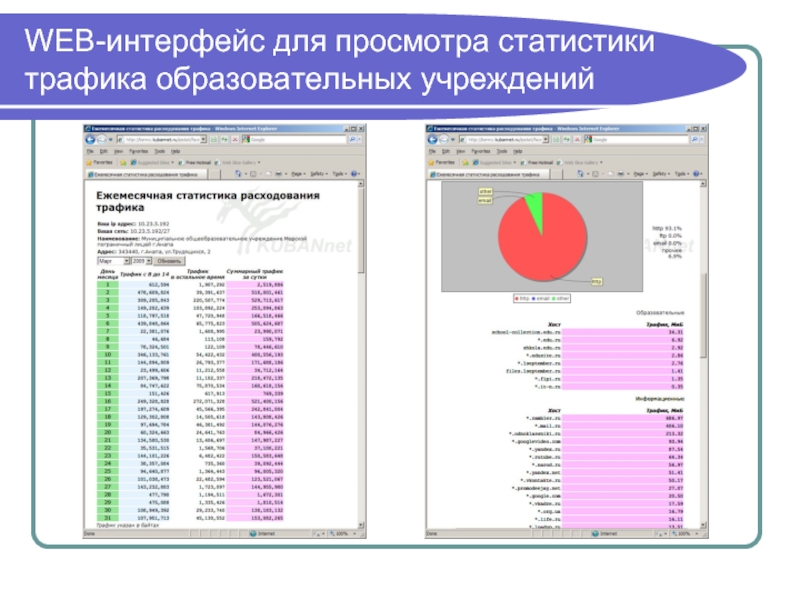800x600 pixels.
Task: Open View menu in the table window
Action: (118, 152)
